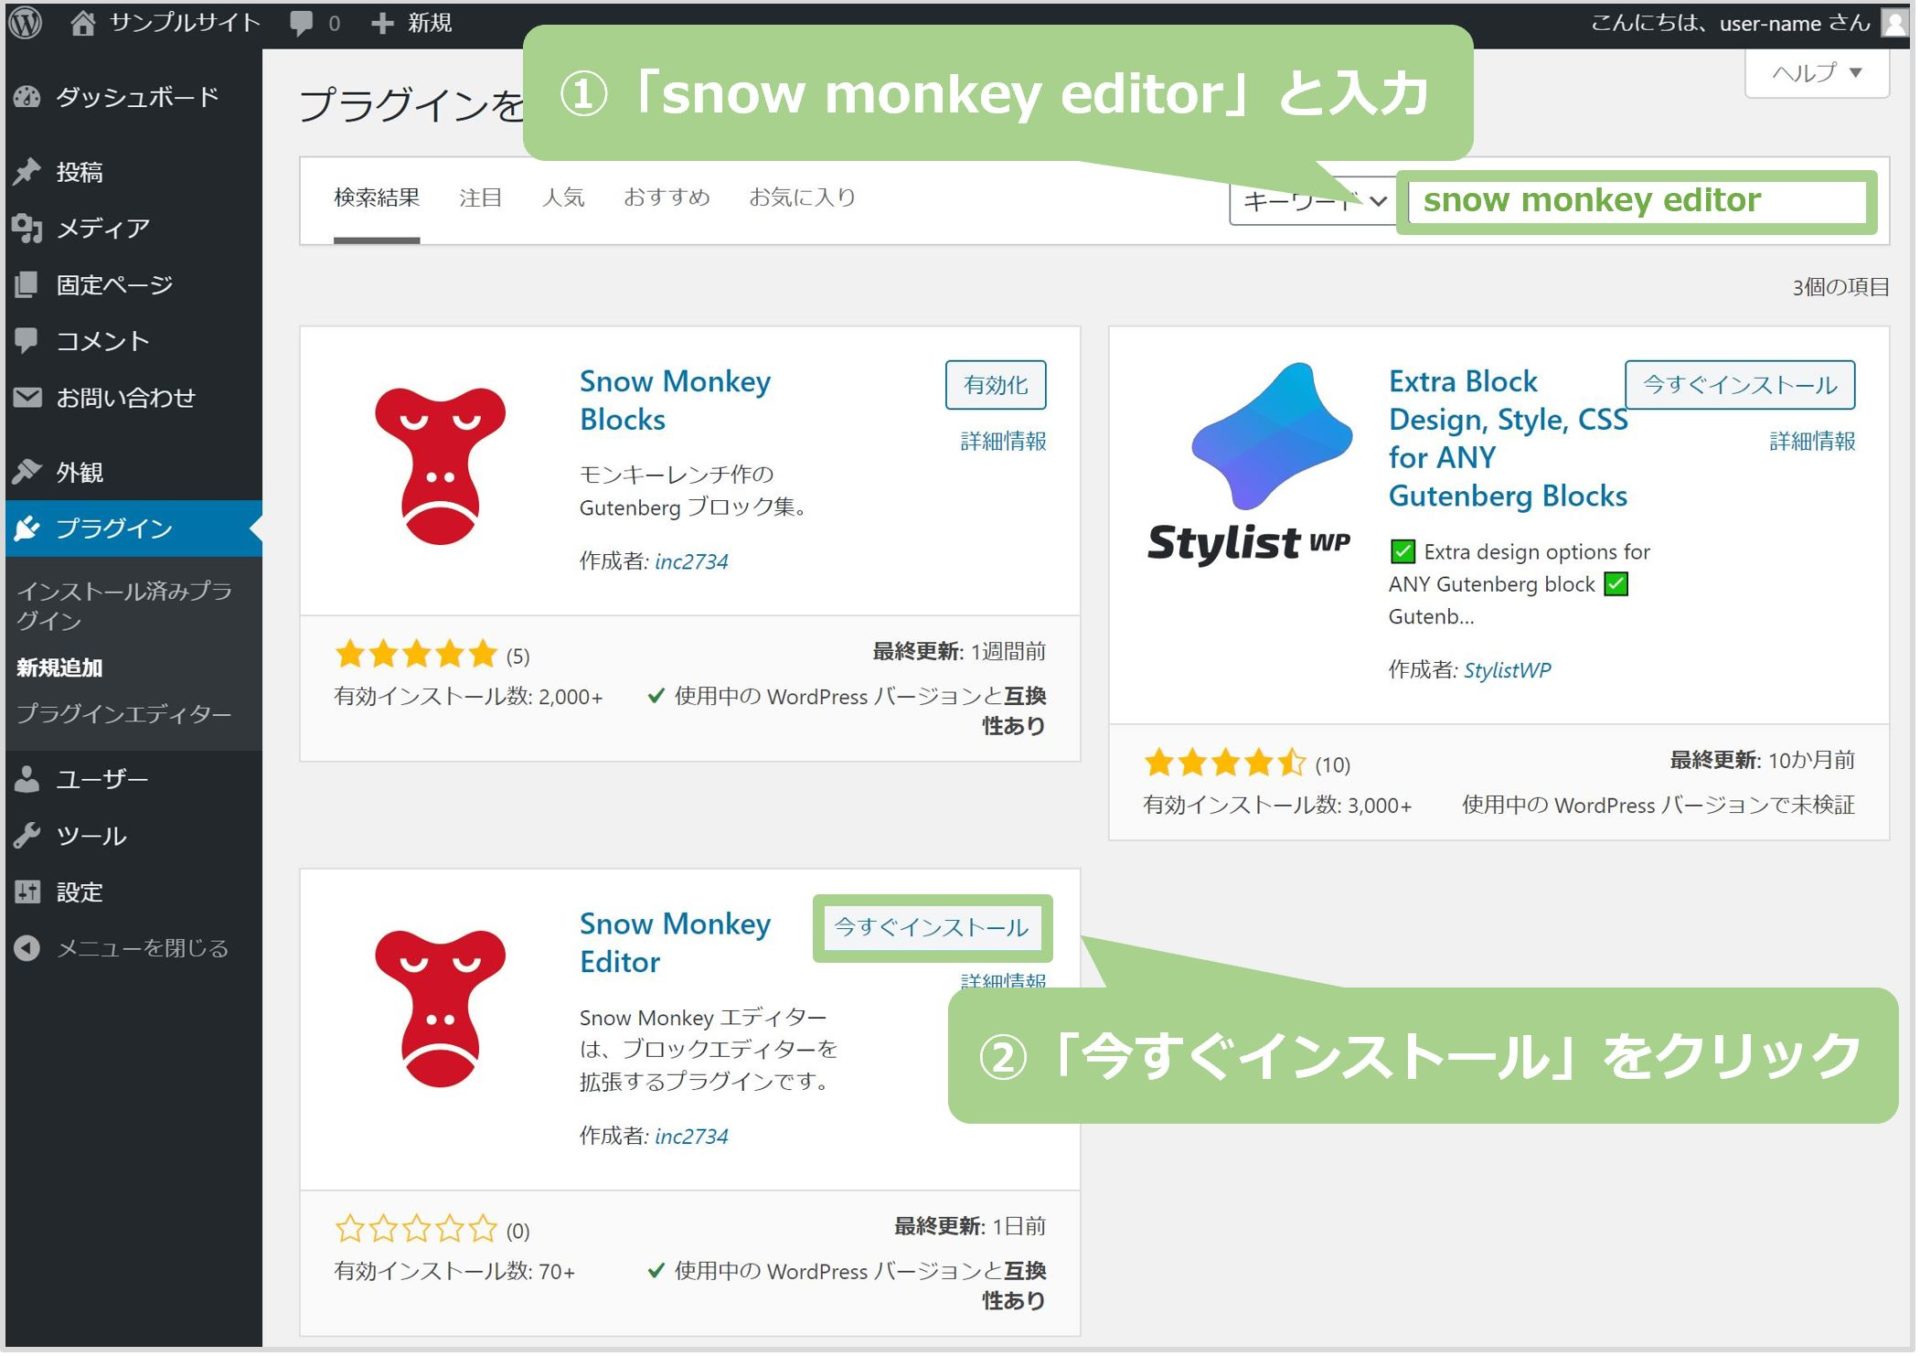Viewport: 1920px width, 1356px height.
Task: Install Snow Monkey Editor via 今すぐインストール
Action: coord(931,927)
